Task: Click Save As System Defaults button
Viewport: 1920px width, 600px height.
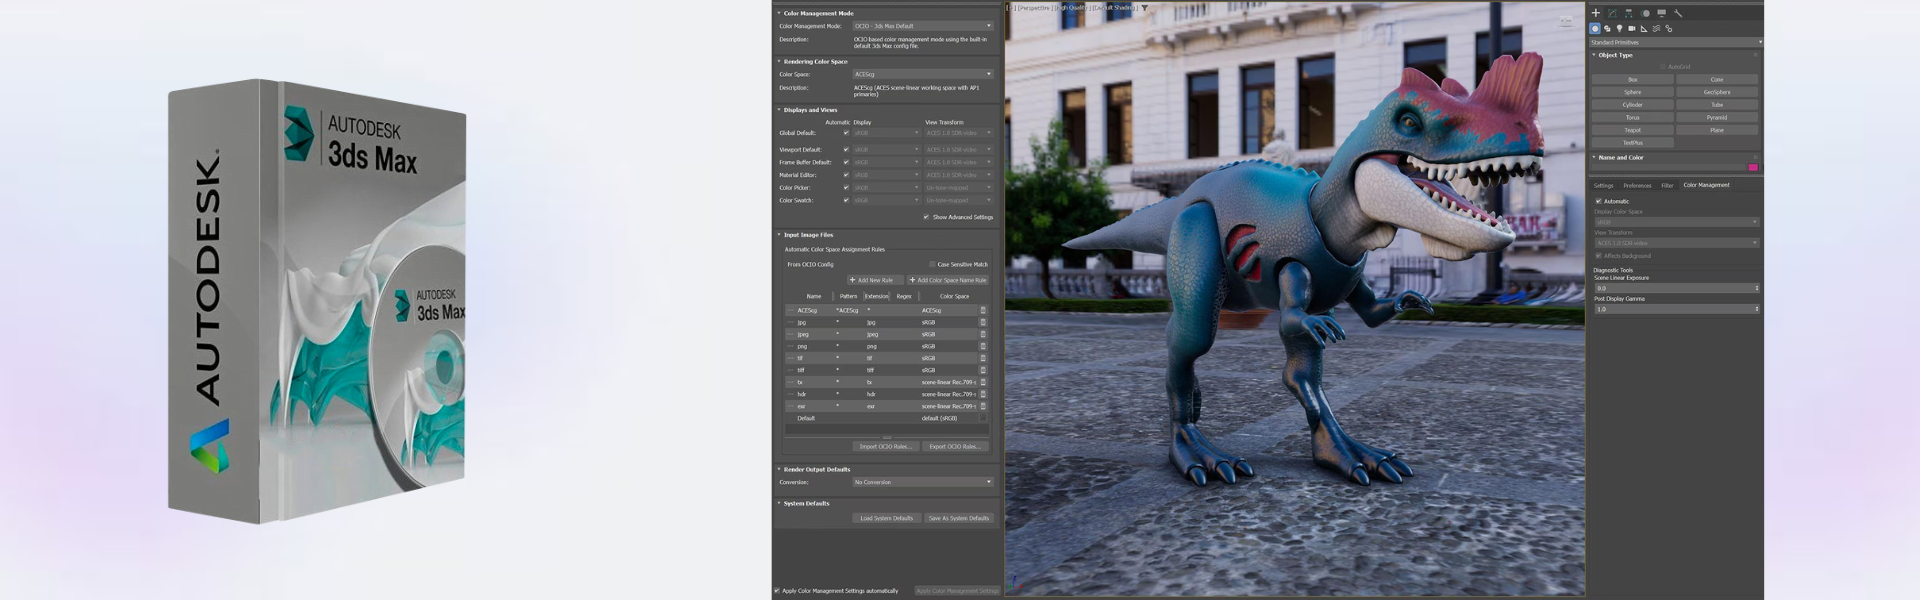Action: point(958,518)
